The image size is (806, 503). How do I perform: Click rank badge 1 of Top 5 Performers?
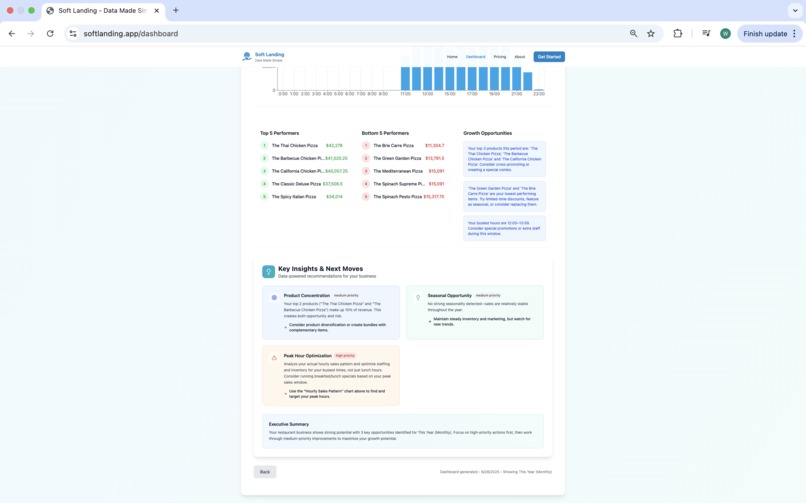point(264,145)
